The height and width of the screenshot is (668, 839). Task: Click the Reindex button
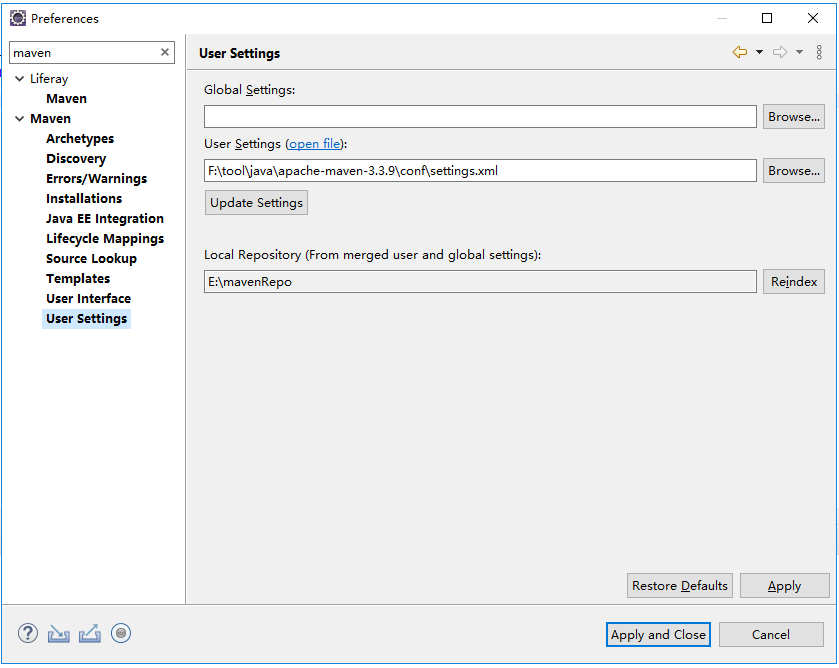pos(794,282)
